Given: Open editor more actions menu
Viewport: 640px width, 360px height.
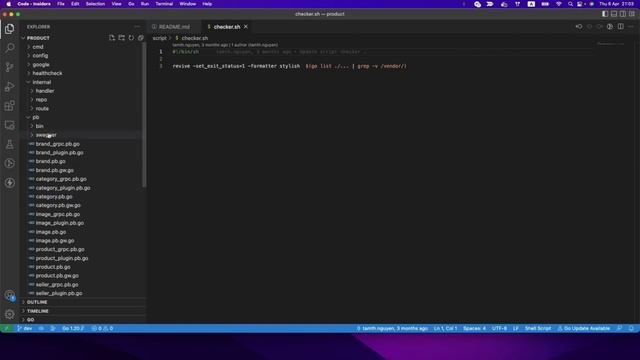Looking at the screenshot, I should pos(631,27).
